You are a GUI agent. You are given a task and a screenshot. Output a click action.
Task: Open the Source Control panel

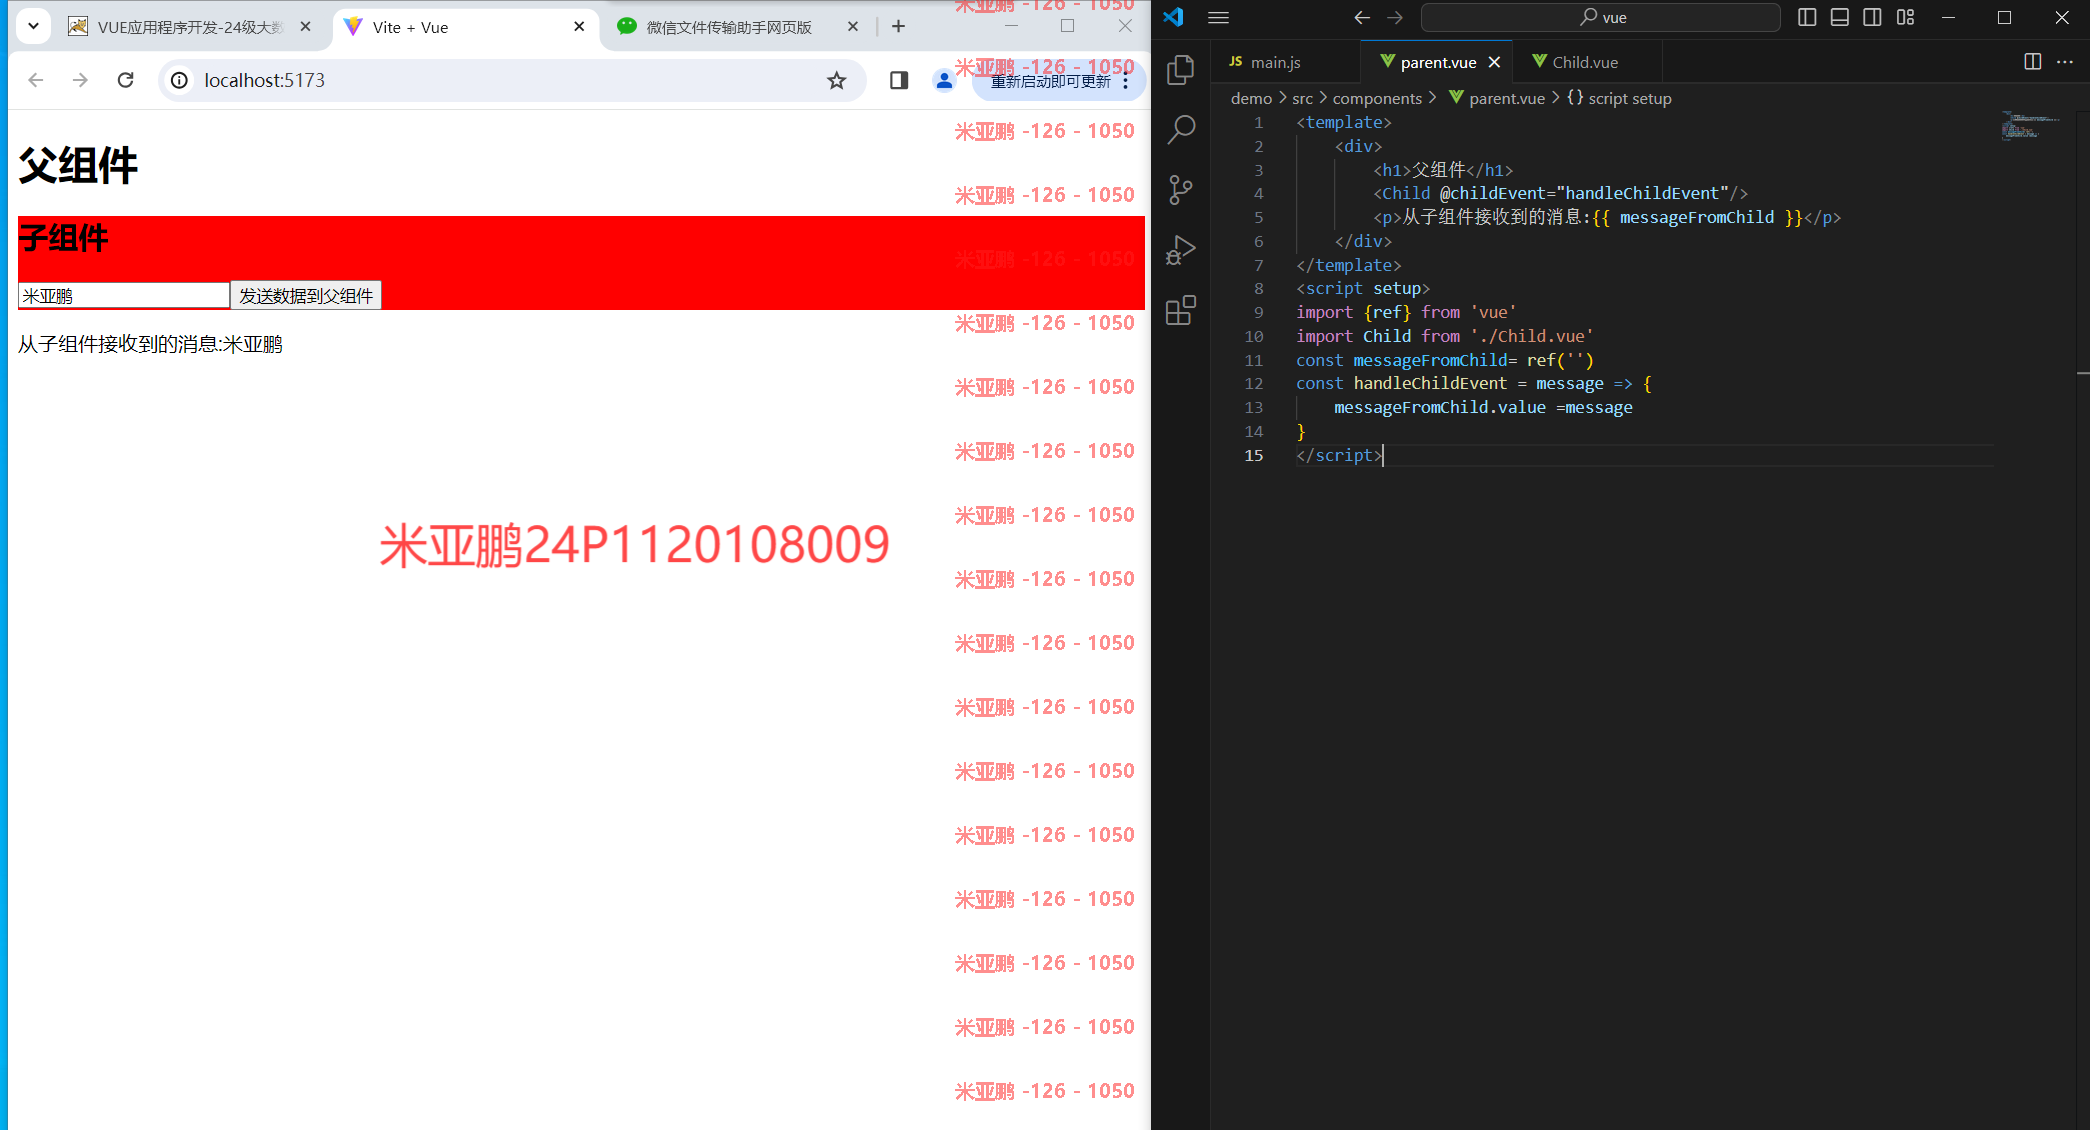pyautogui.click(x=1181, y=189)
